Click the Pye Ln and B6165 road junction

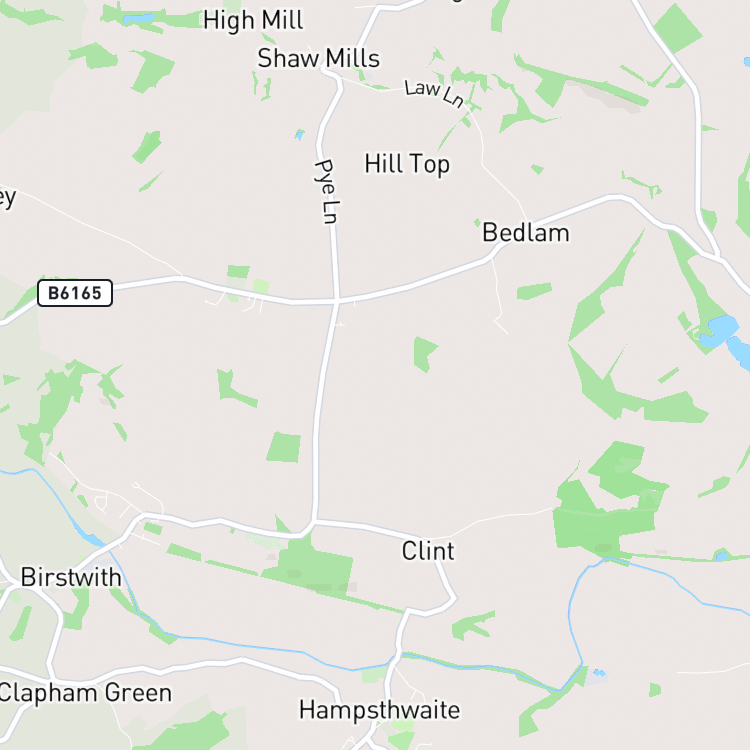(337, 301)
